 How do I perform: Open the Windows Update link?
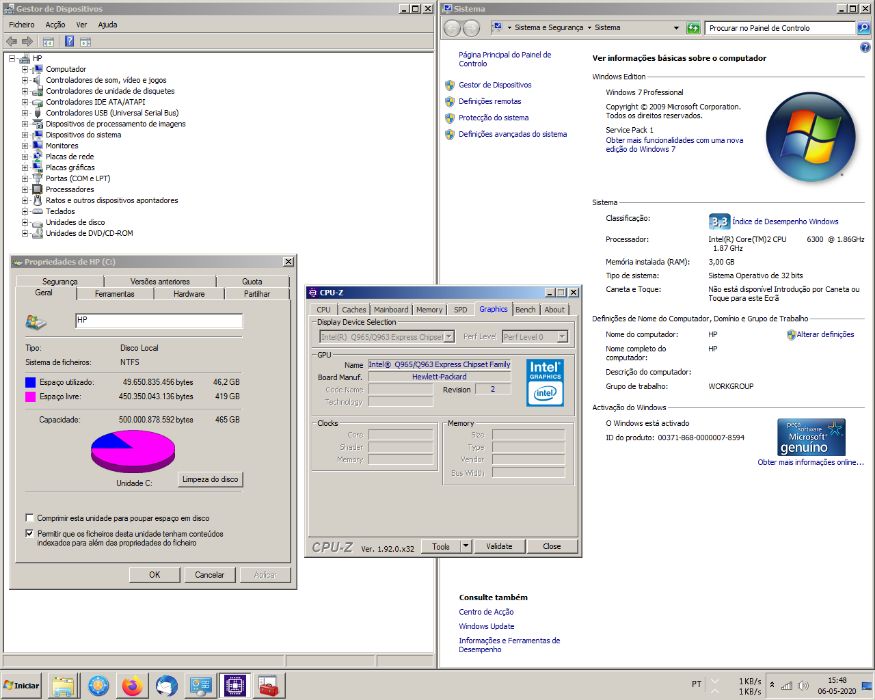tap(486, 626)
